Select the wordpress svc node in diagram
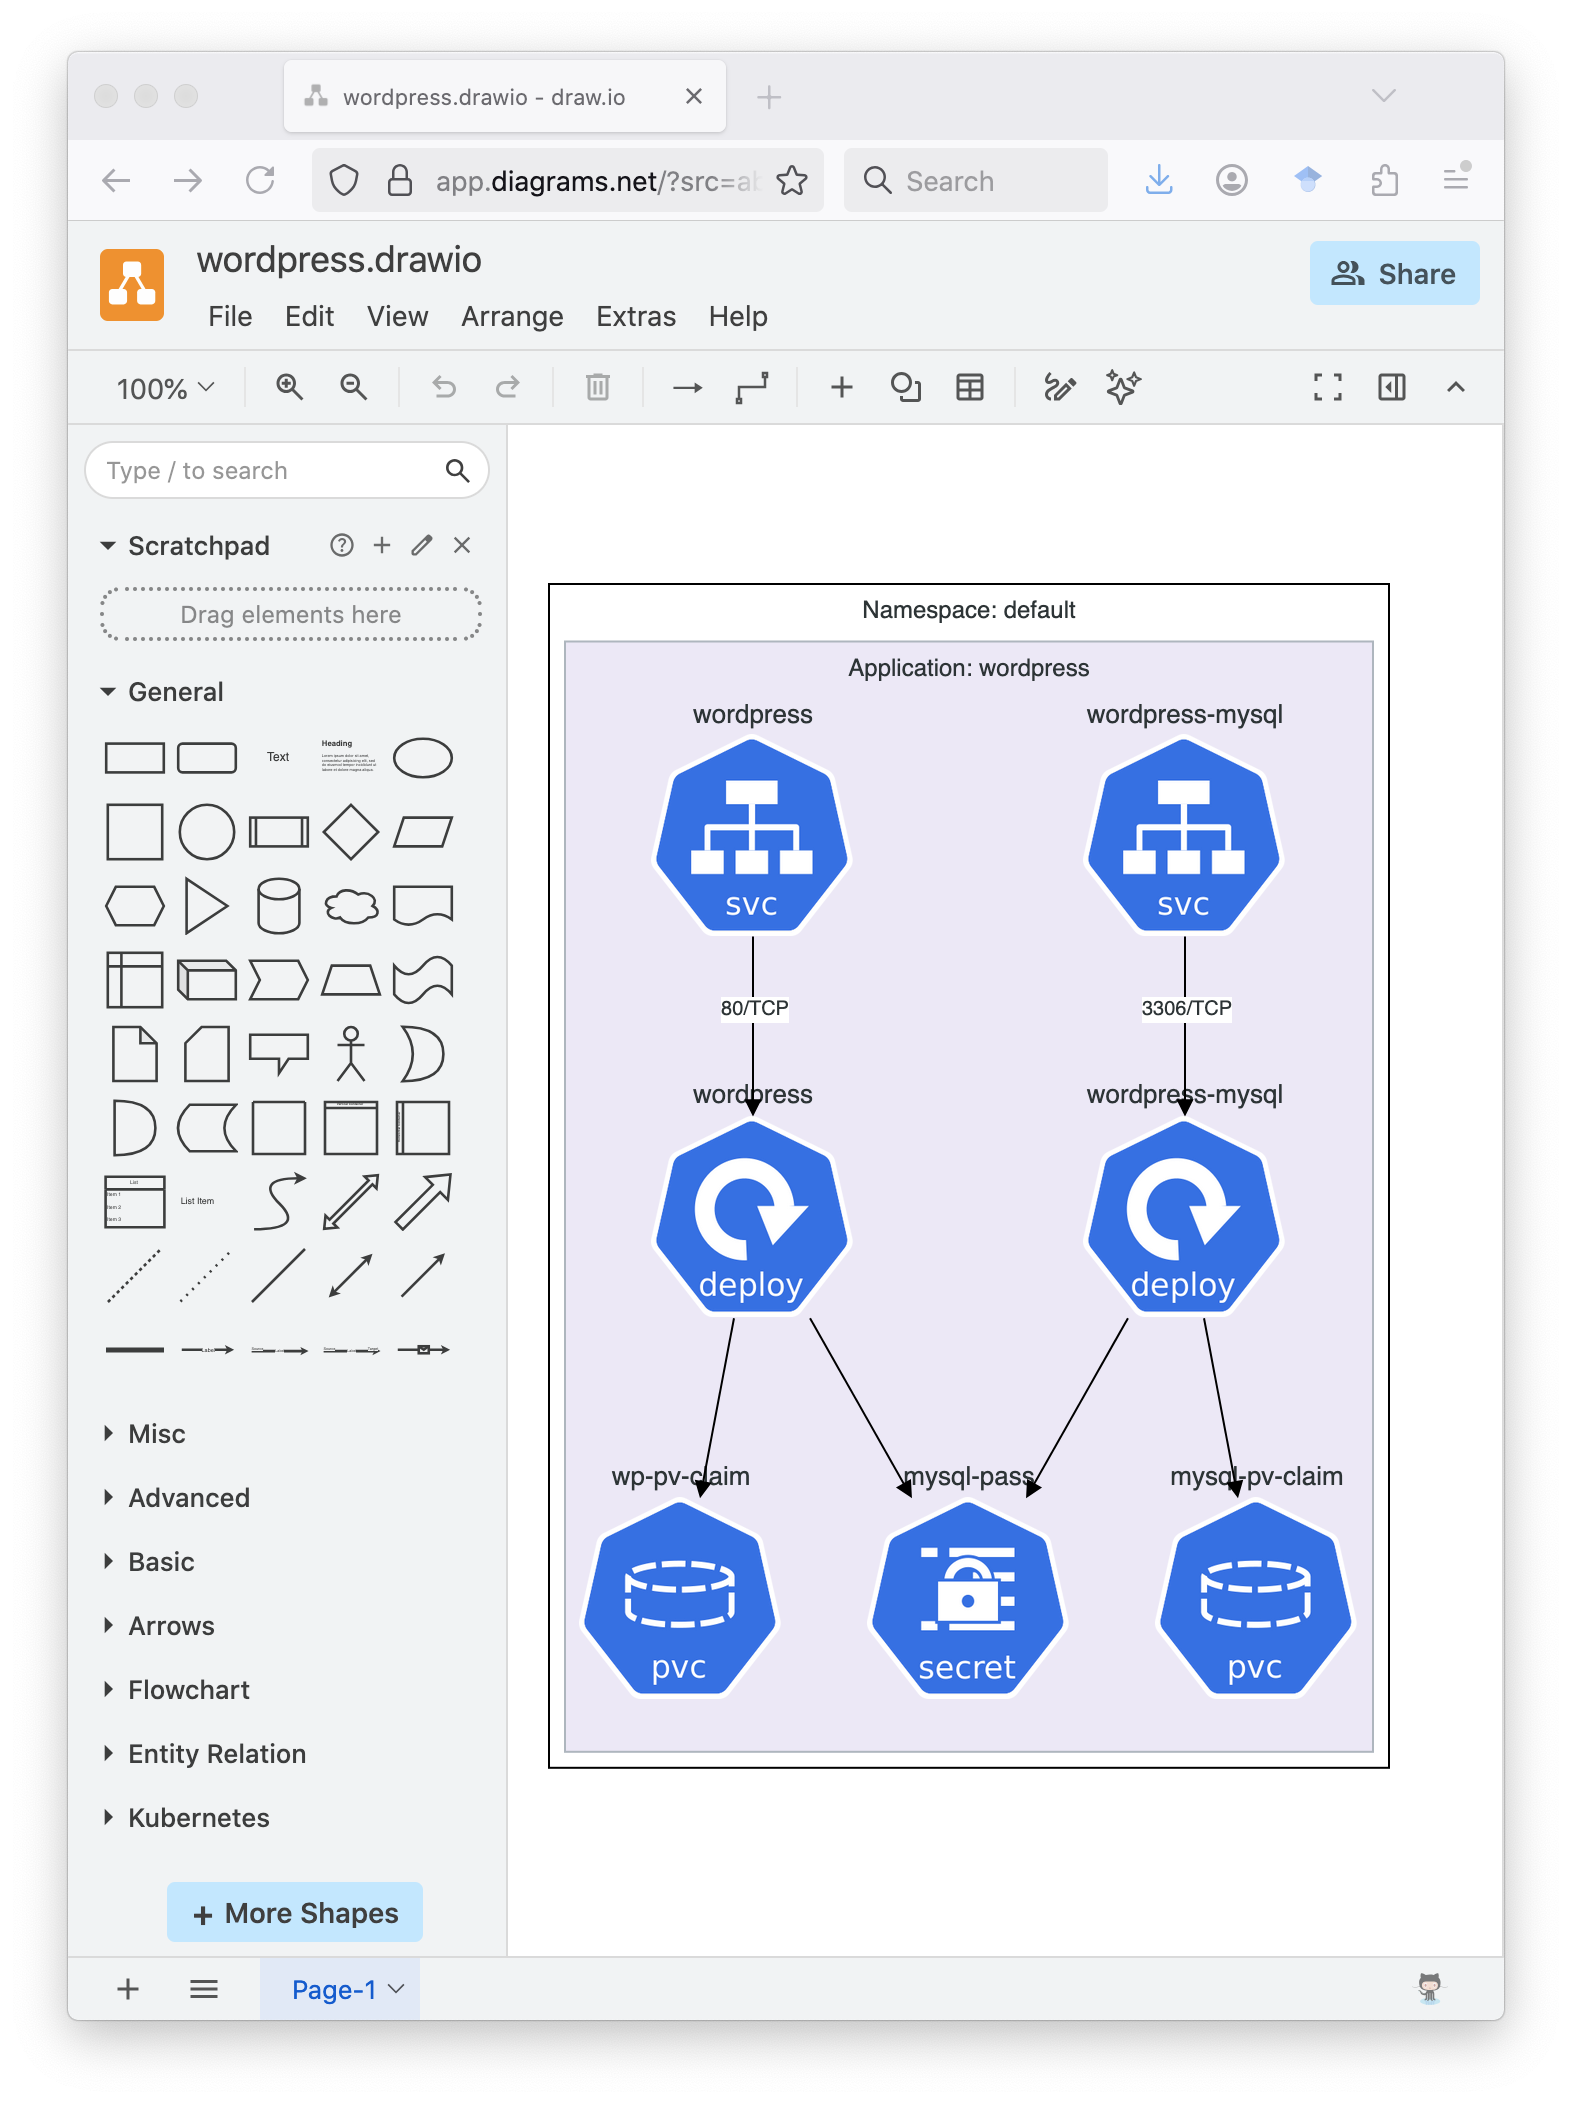Image resolution: width=1572 pixels, height=2104 pixels. click(x=752, y=835)
